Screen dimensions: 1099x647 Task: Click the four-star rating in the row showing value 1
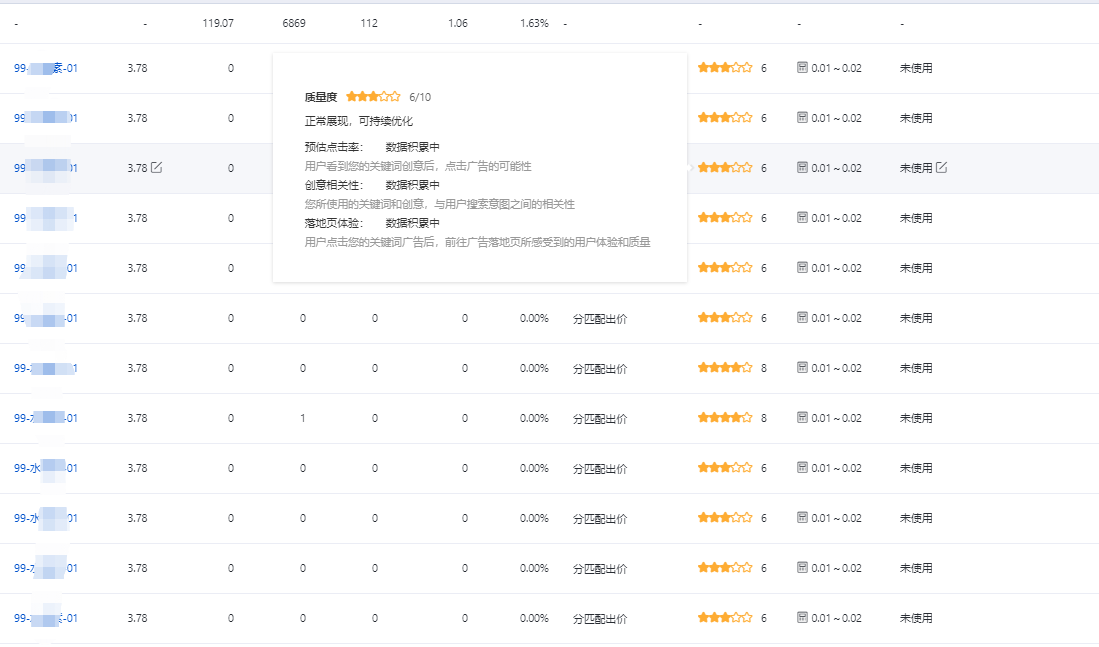click(x=725, y=418)
